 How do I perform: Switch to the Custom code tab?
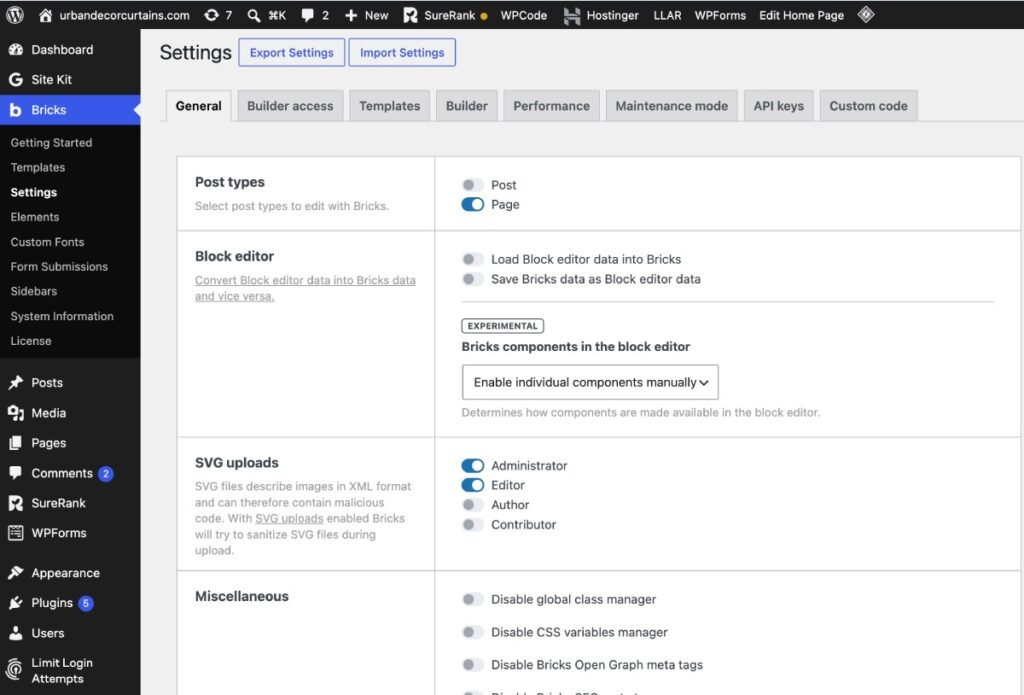[x=868, y=106]
